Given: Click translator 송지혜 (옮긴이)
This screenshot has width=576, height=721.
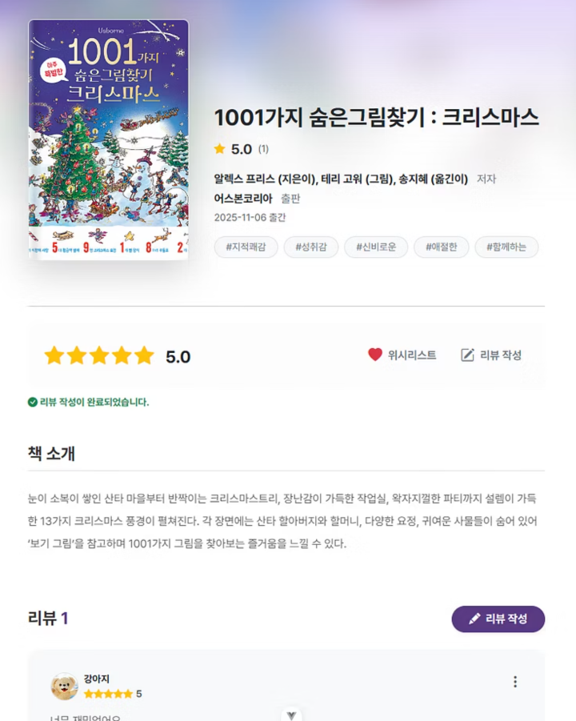Looking at the screenshot, I should point(433,179).
